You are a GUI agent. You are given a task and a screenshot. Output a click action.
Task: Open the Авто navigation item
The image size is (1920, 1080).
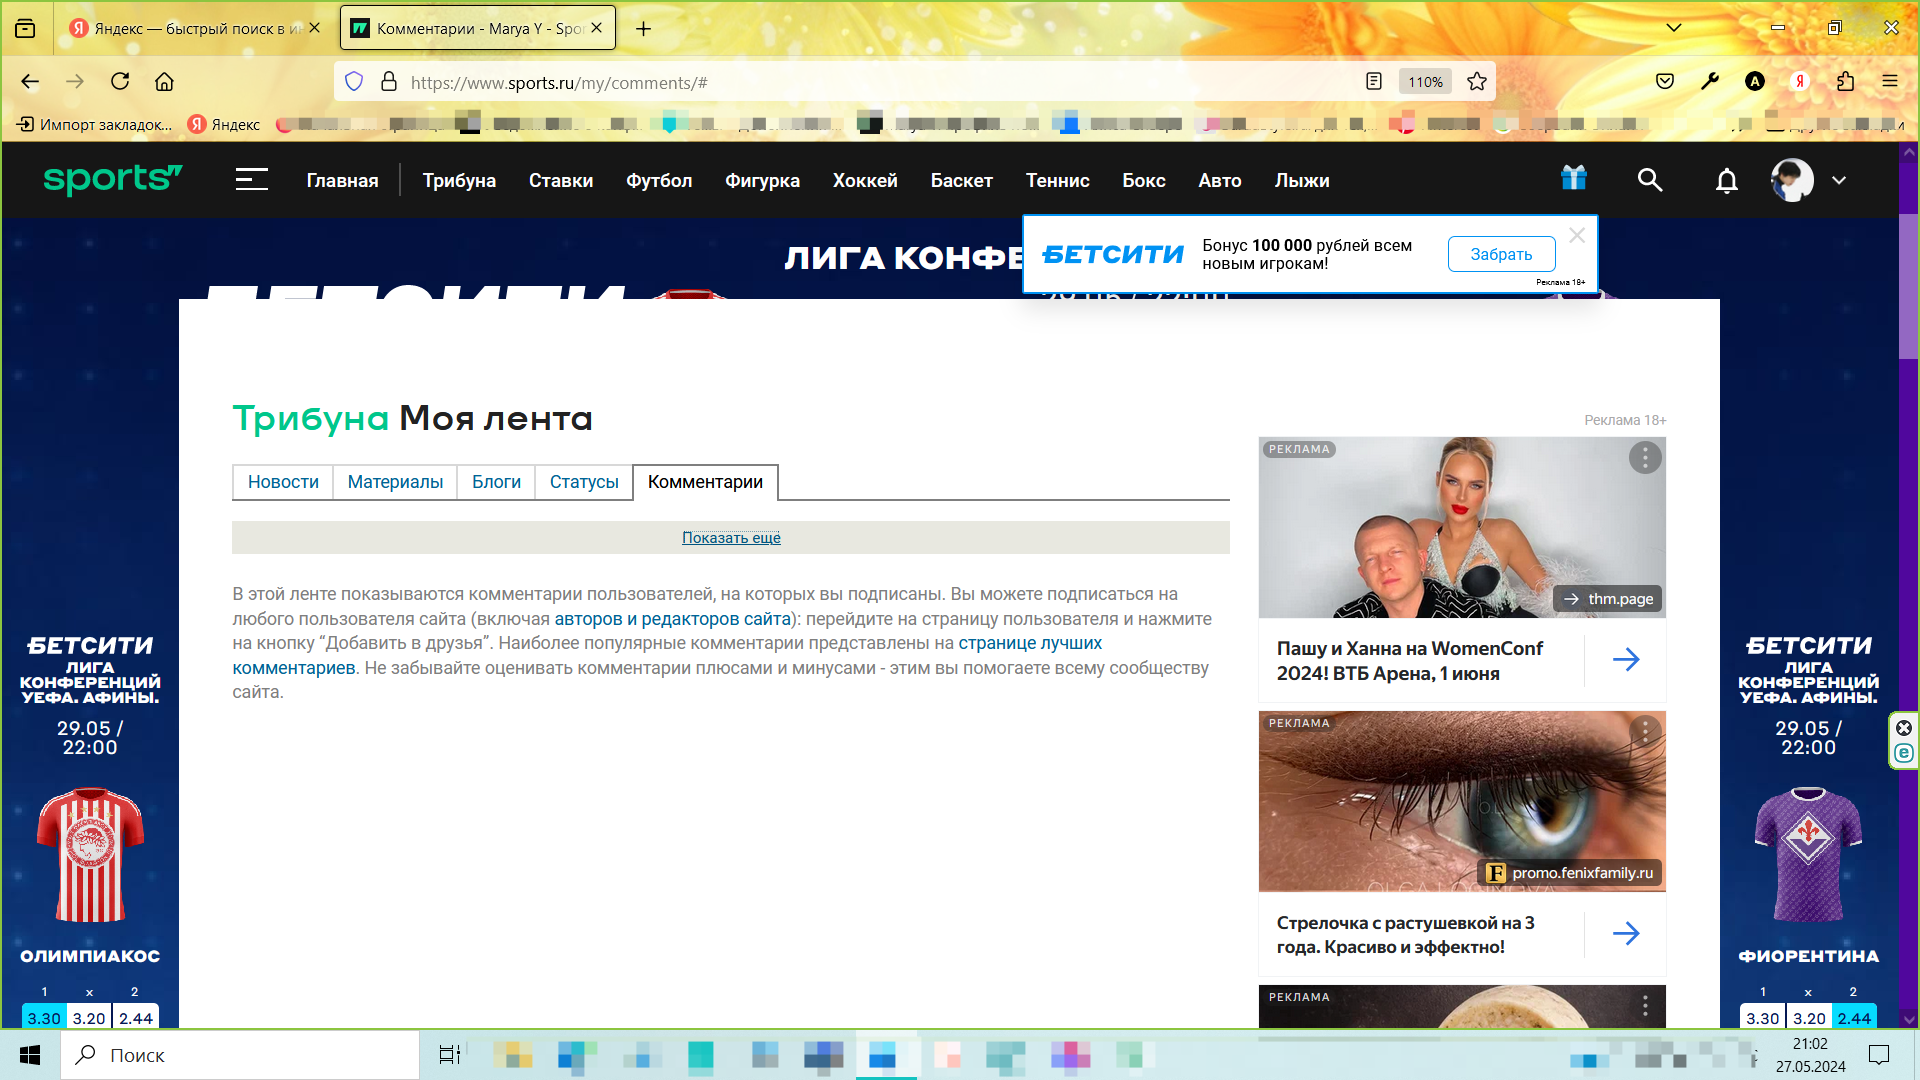[x=1220, y=180]
